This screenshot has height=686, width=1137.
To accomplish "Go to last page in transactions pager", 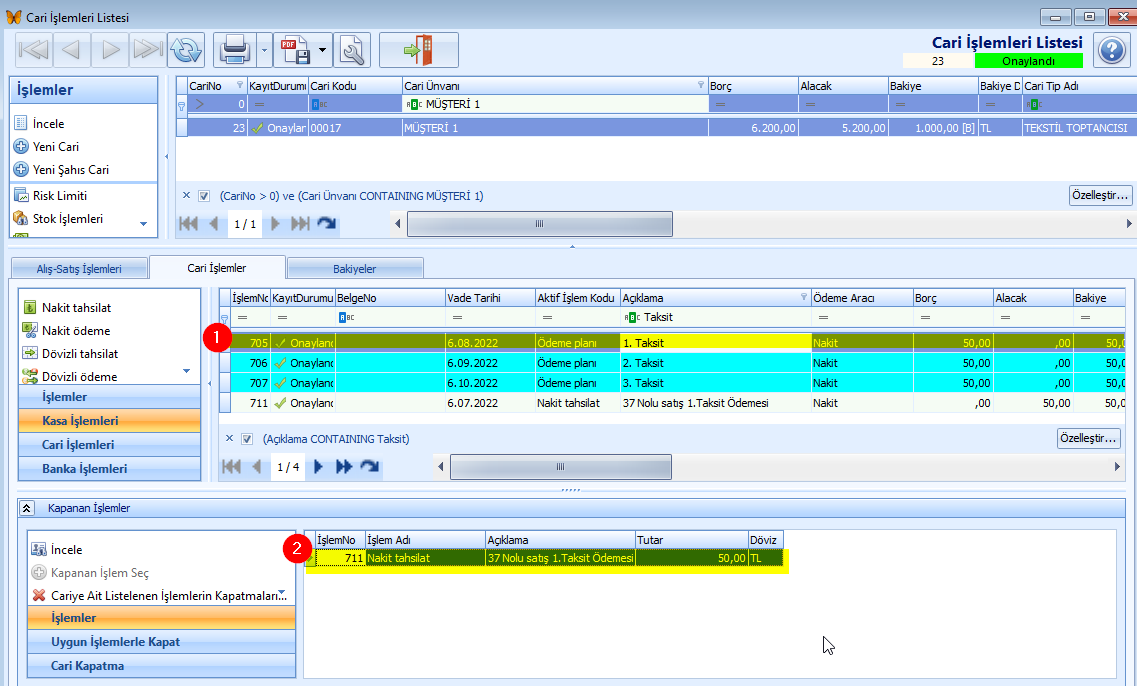I will [344, 467].
